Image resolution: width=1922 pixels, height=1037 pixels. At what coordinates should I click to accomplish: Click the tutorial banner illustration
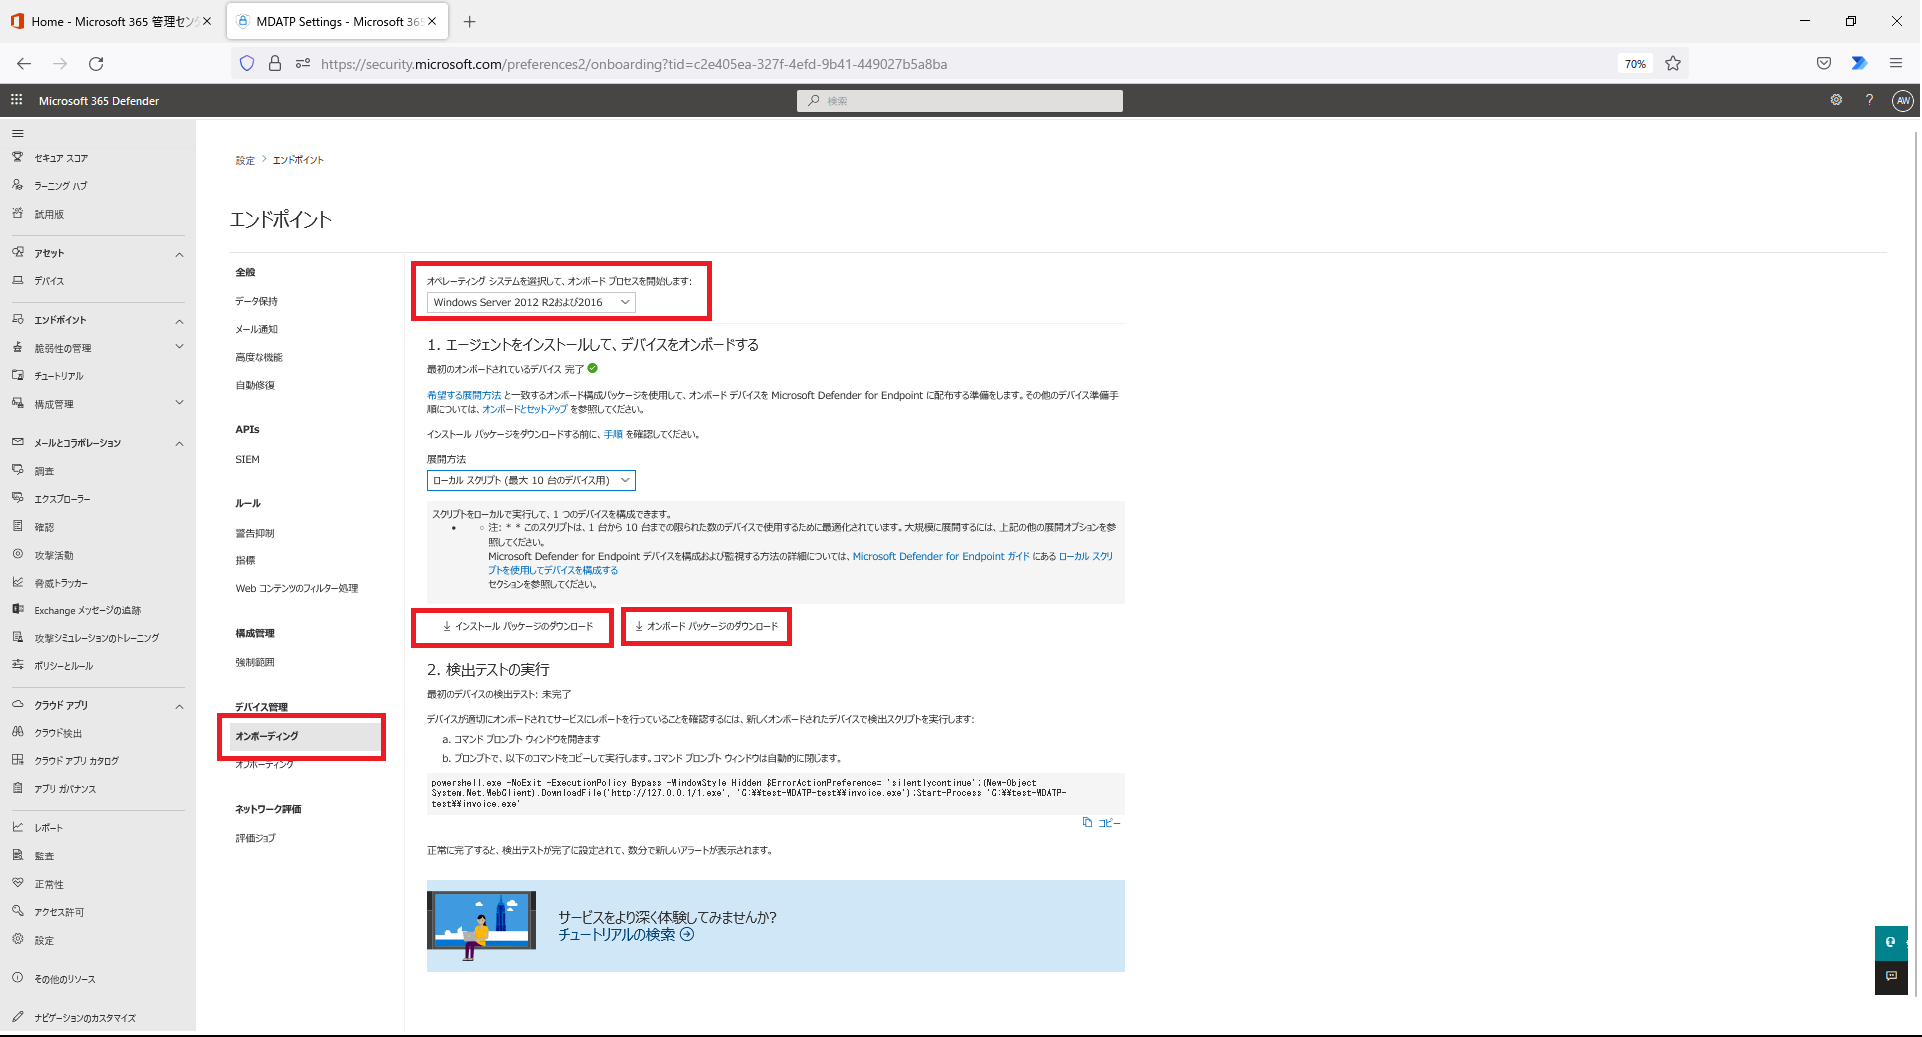coord(481,926)
